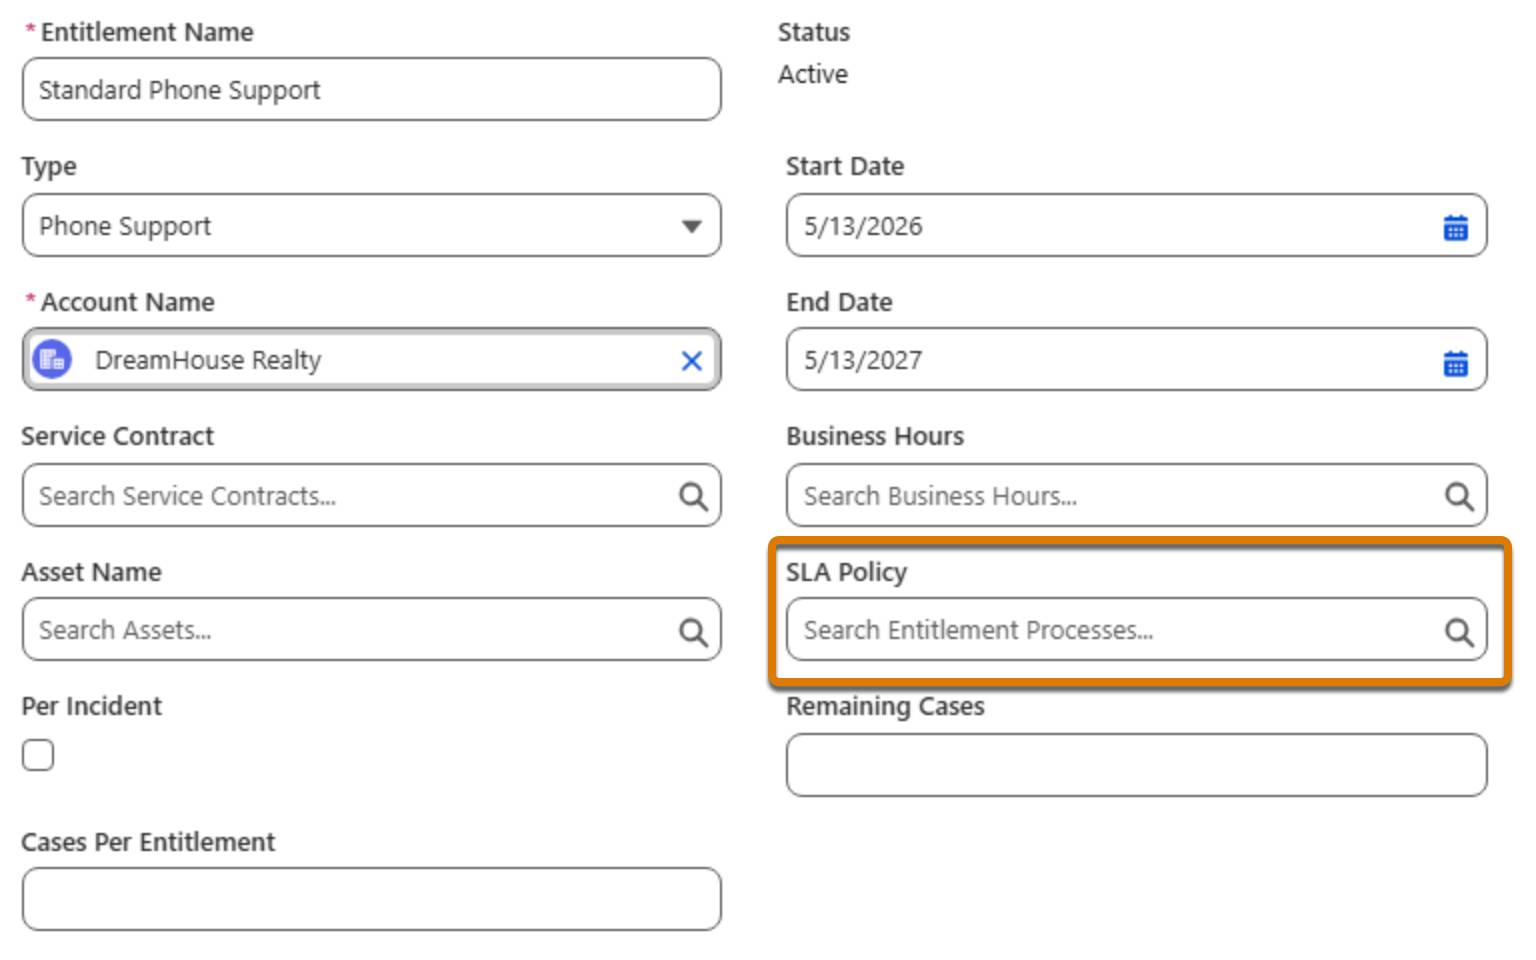Click Business Hours search magnifier icon
The height and width of the screenshot is (960, 1536).
pyautogui.click(x=1458, y=496)
